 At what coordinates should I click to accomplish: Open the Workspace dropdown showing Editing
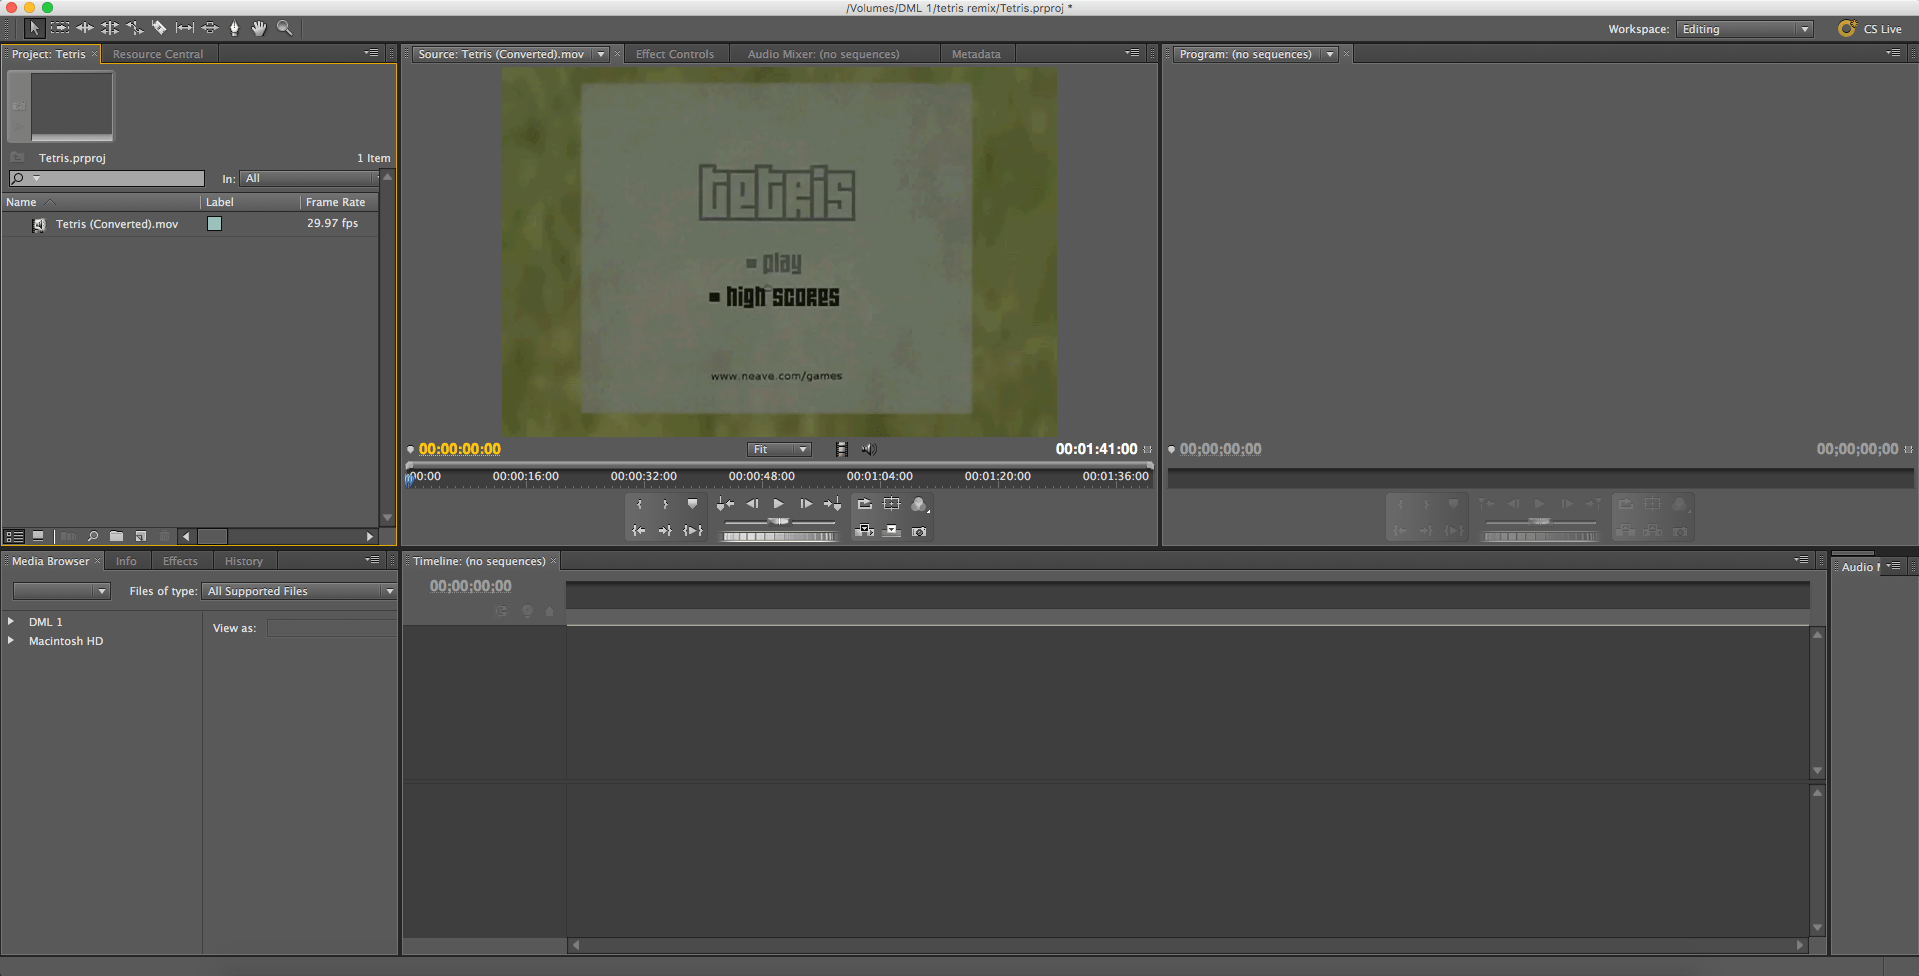pos(1745,29)
